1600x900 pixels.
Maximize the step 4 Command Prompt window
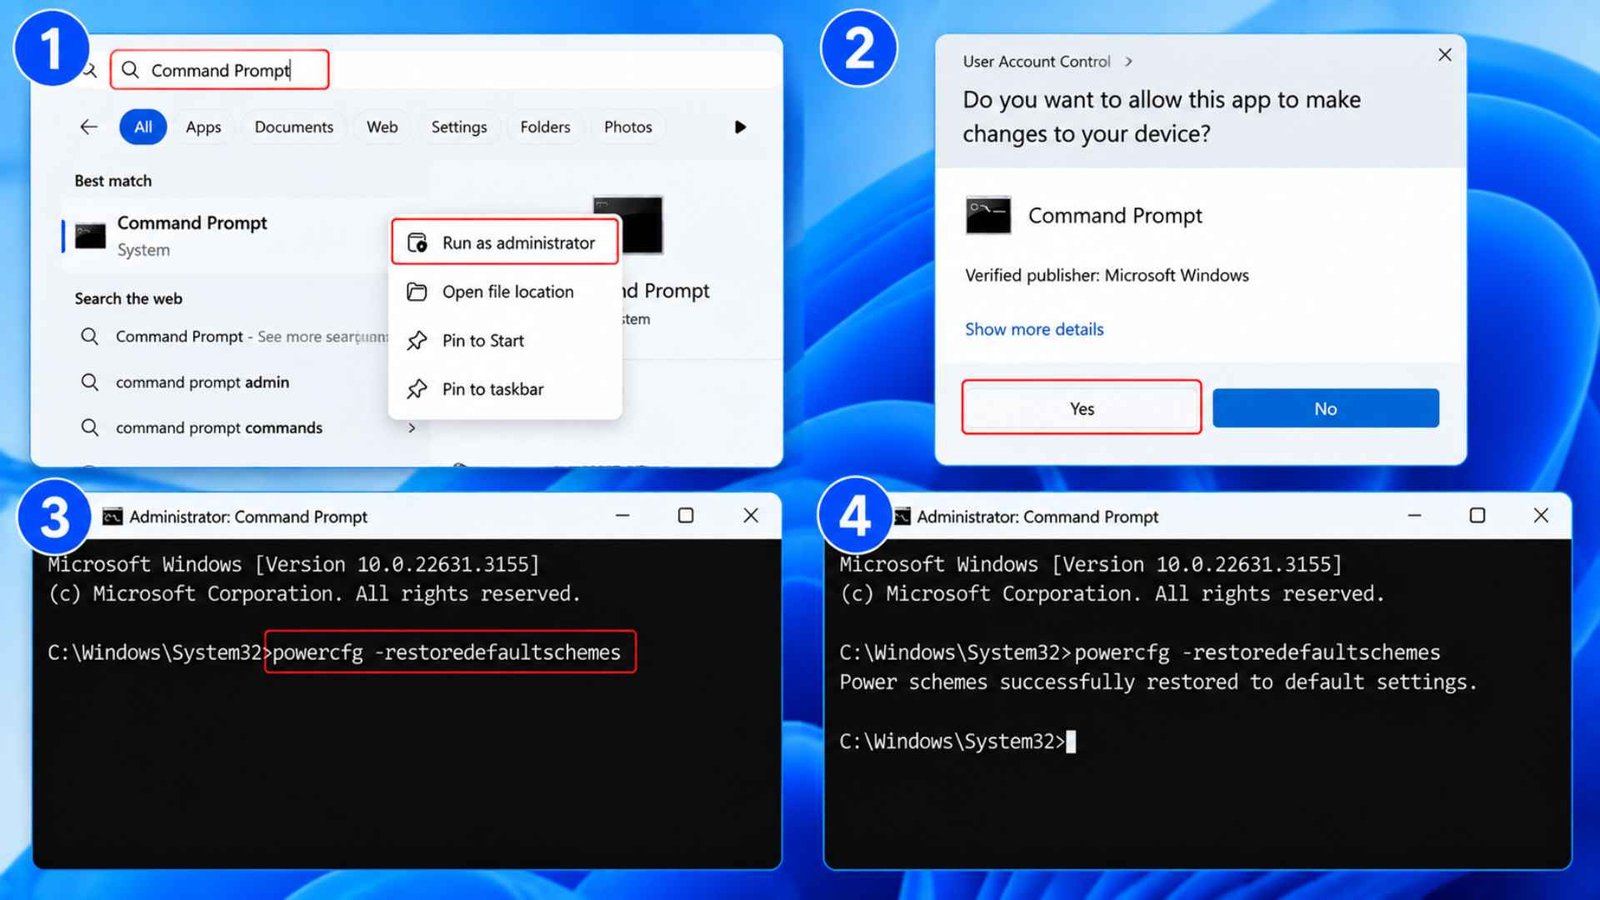pos(1477,515)
